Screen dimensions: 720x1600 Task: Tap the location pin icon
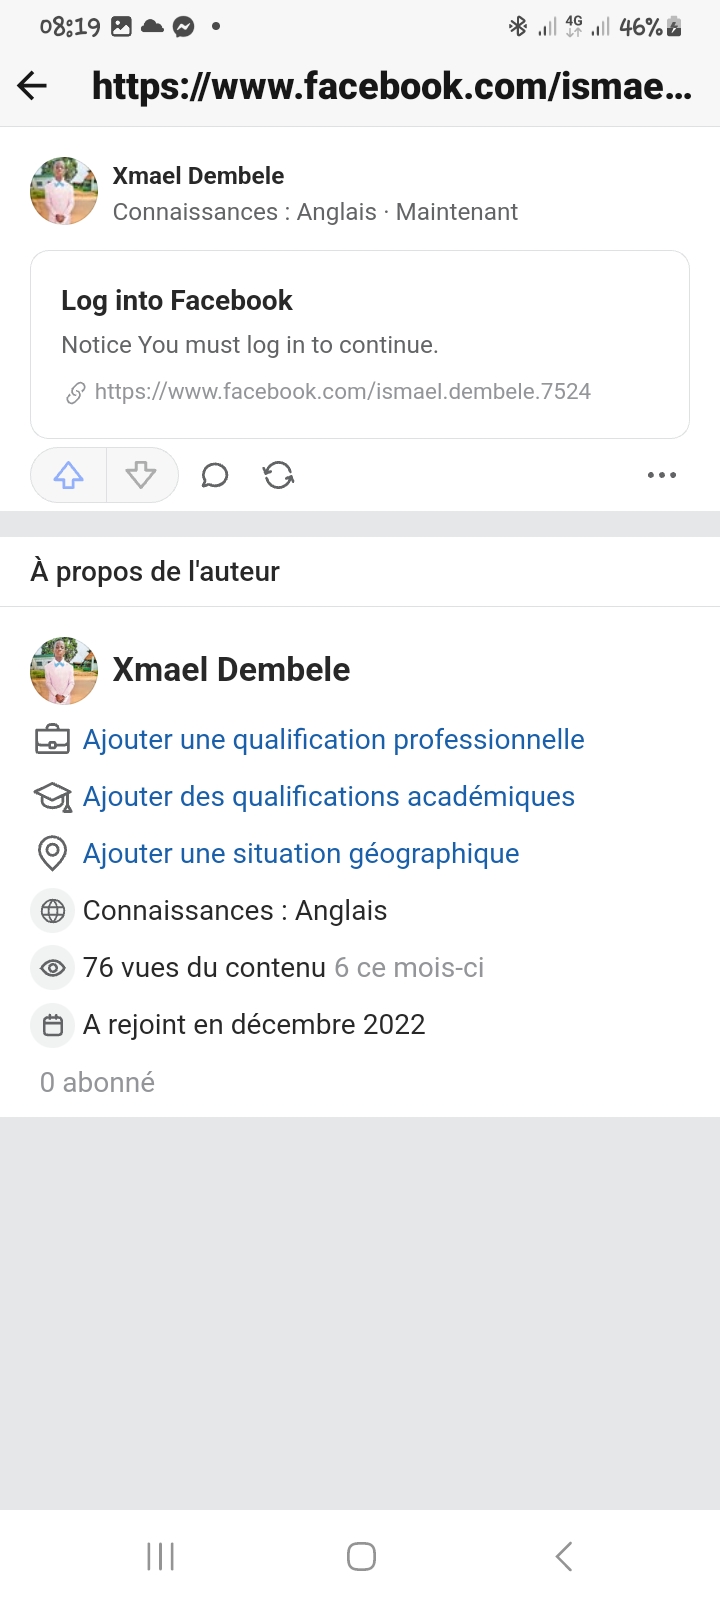(52, 854)
